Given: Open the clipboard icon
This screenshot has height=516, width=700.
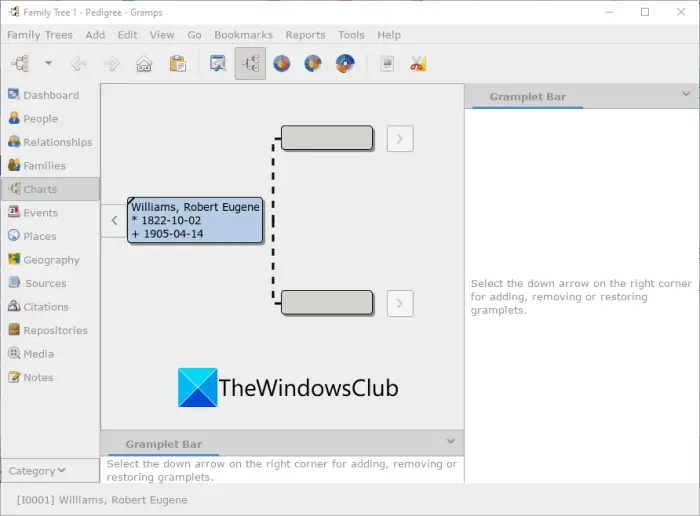Looking at the screenshot, I should (x=178, y=63).
